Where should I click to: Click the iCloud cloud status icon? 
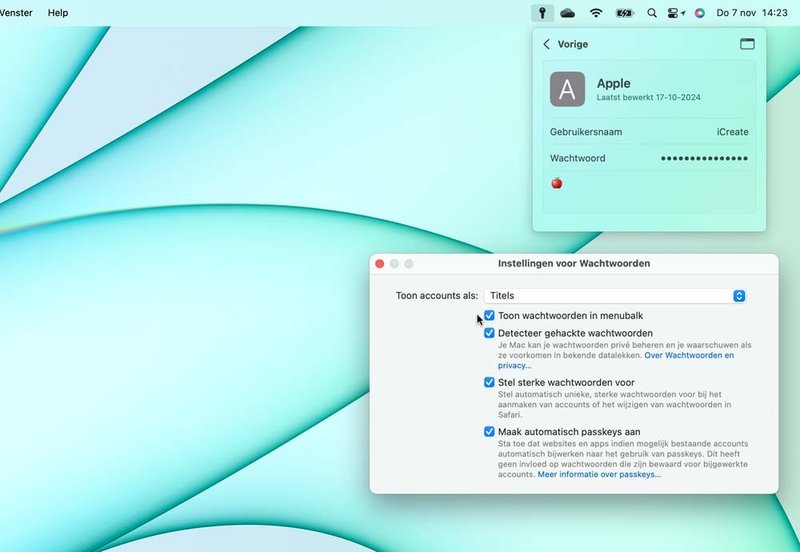tap(567, 13)
